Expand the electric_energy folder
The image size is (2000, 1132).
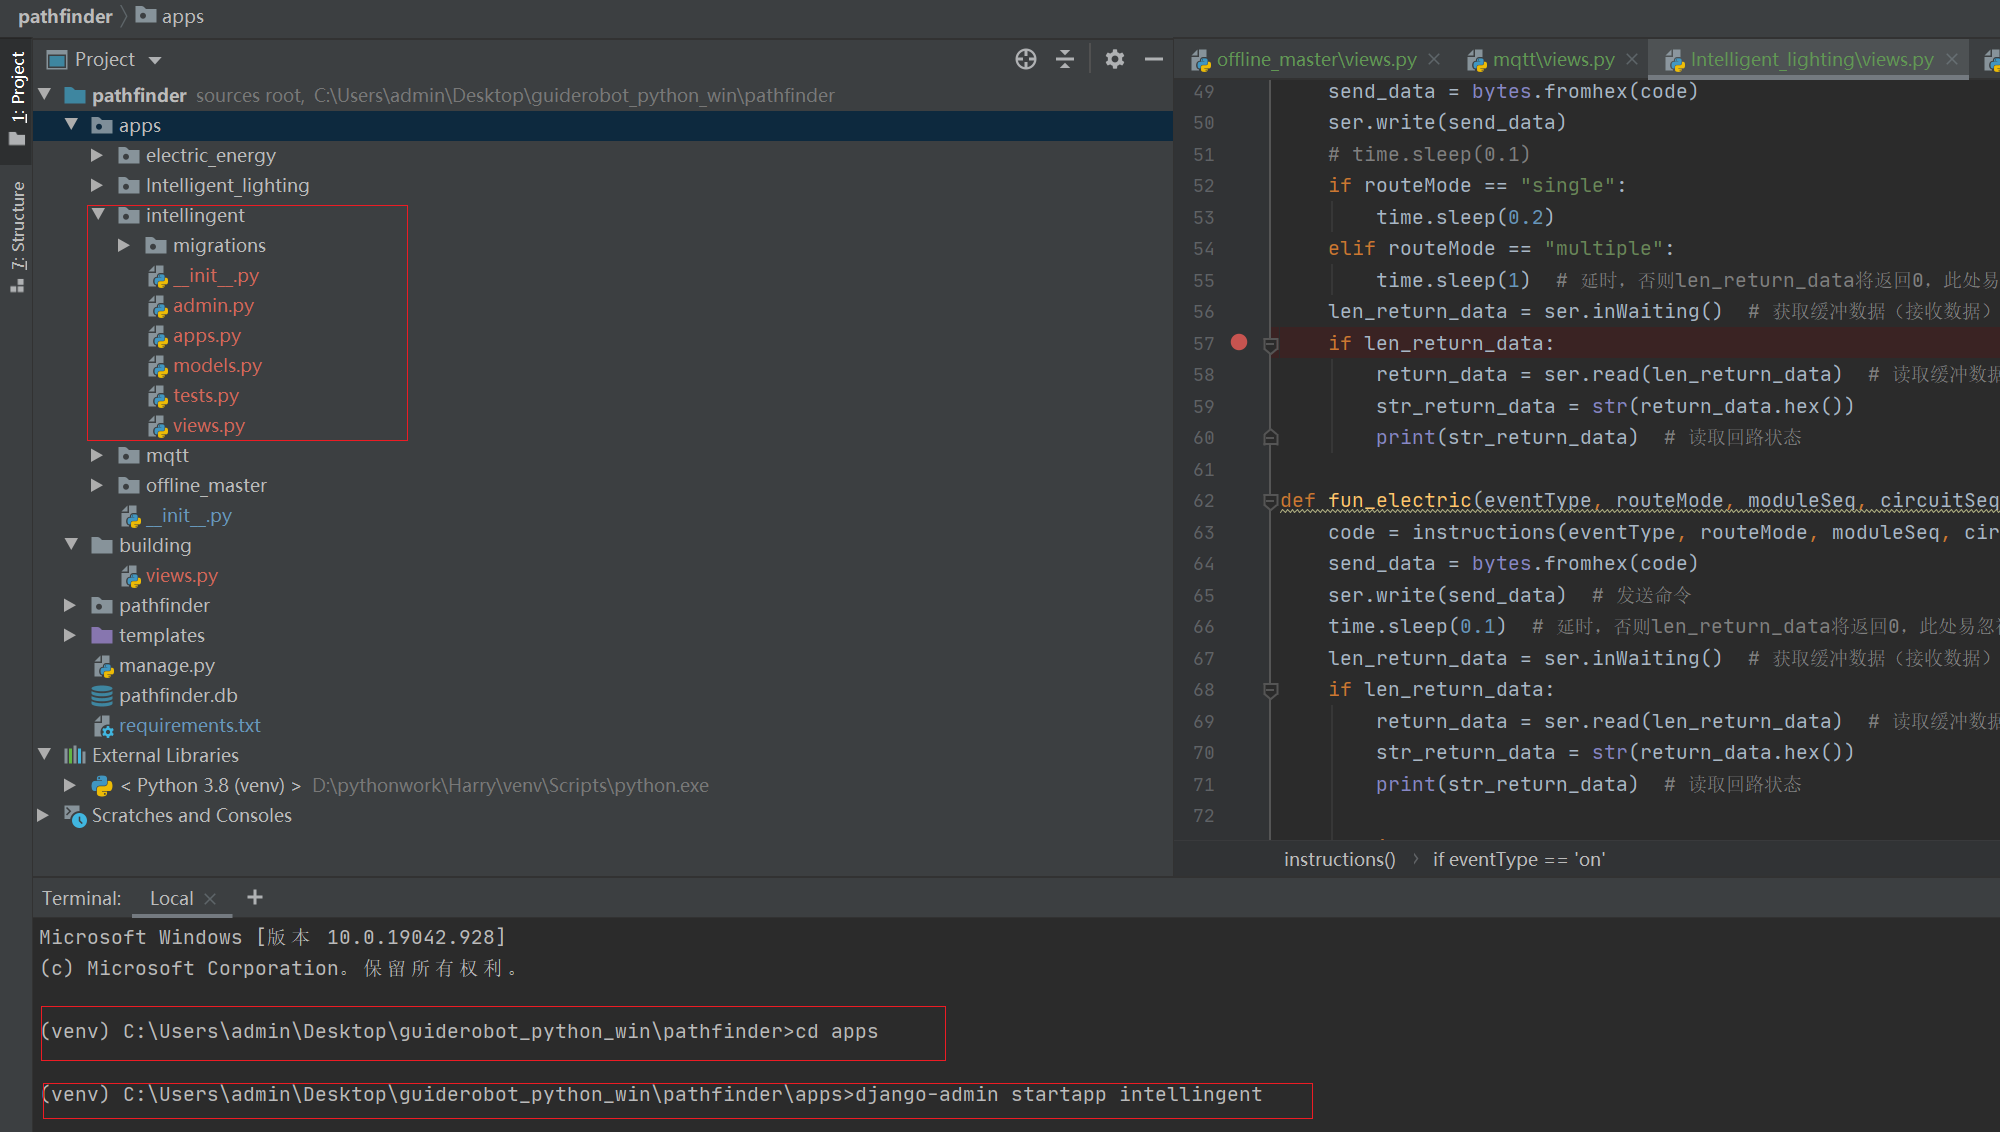point(97,156)
